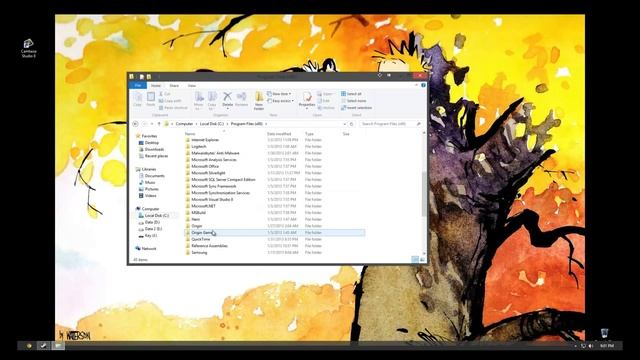Click the taskbar clock
Viewport: 640px width, 360px height.
click(607, 346)
